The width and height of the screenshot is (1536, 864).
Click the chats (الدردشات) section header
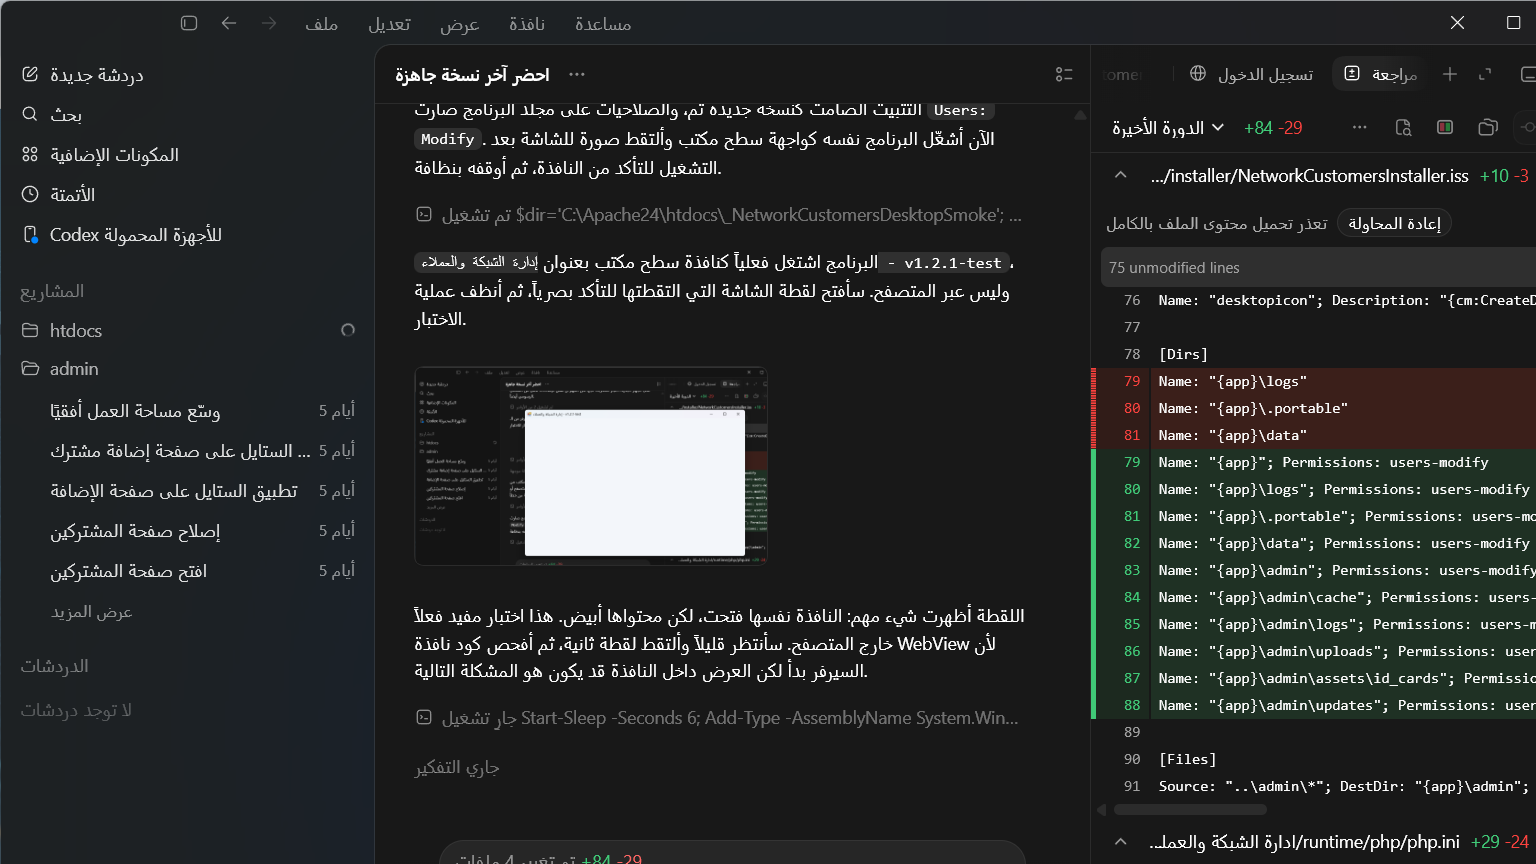(55, 666)
